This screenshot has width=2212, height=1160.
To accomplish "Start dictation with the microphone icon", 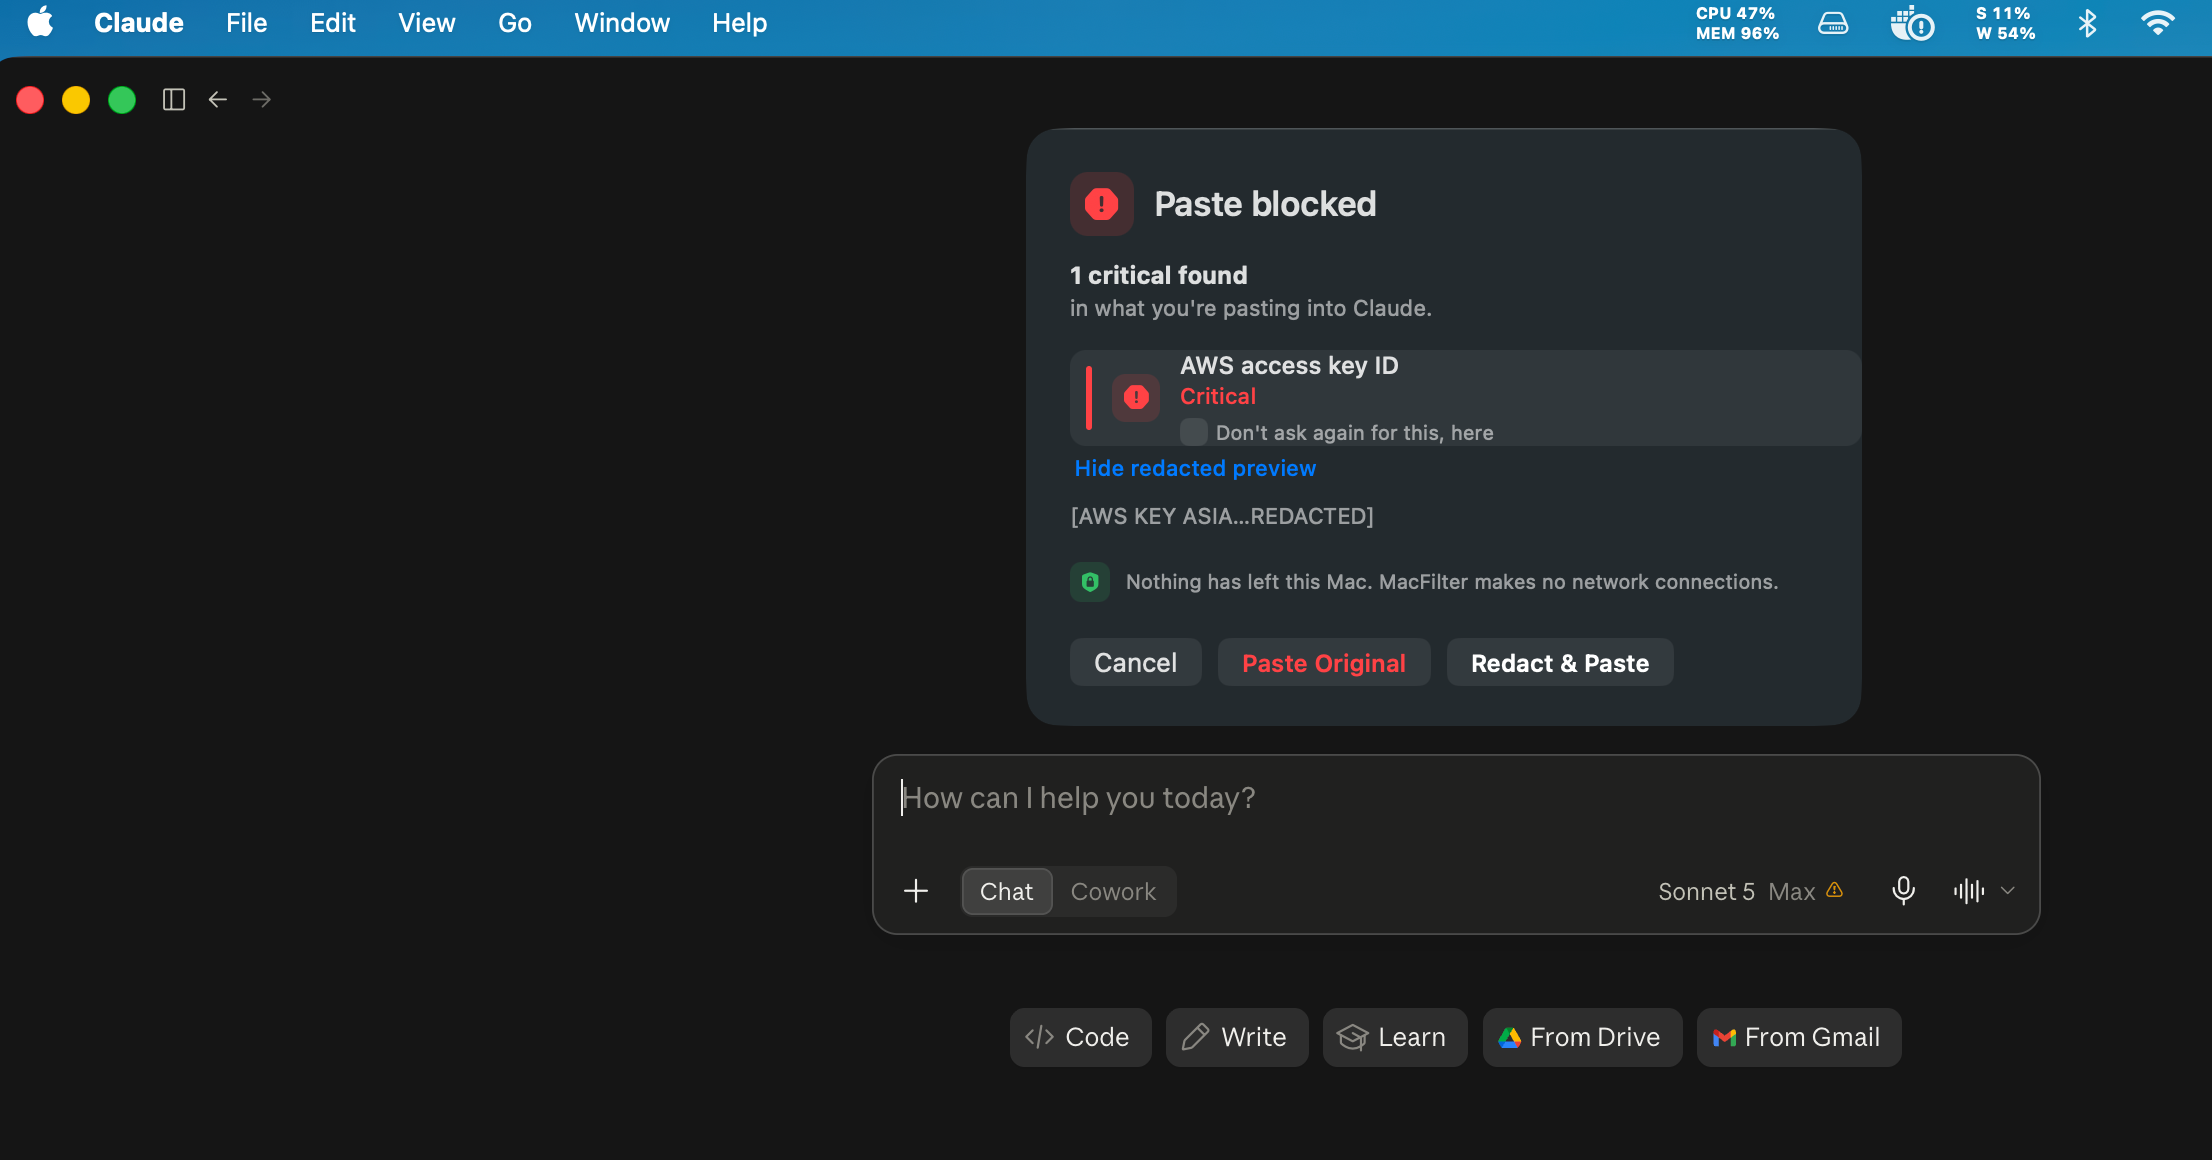I will click(x=1904, y=891).
